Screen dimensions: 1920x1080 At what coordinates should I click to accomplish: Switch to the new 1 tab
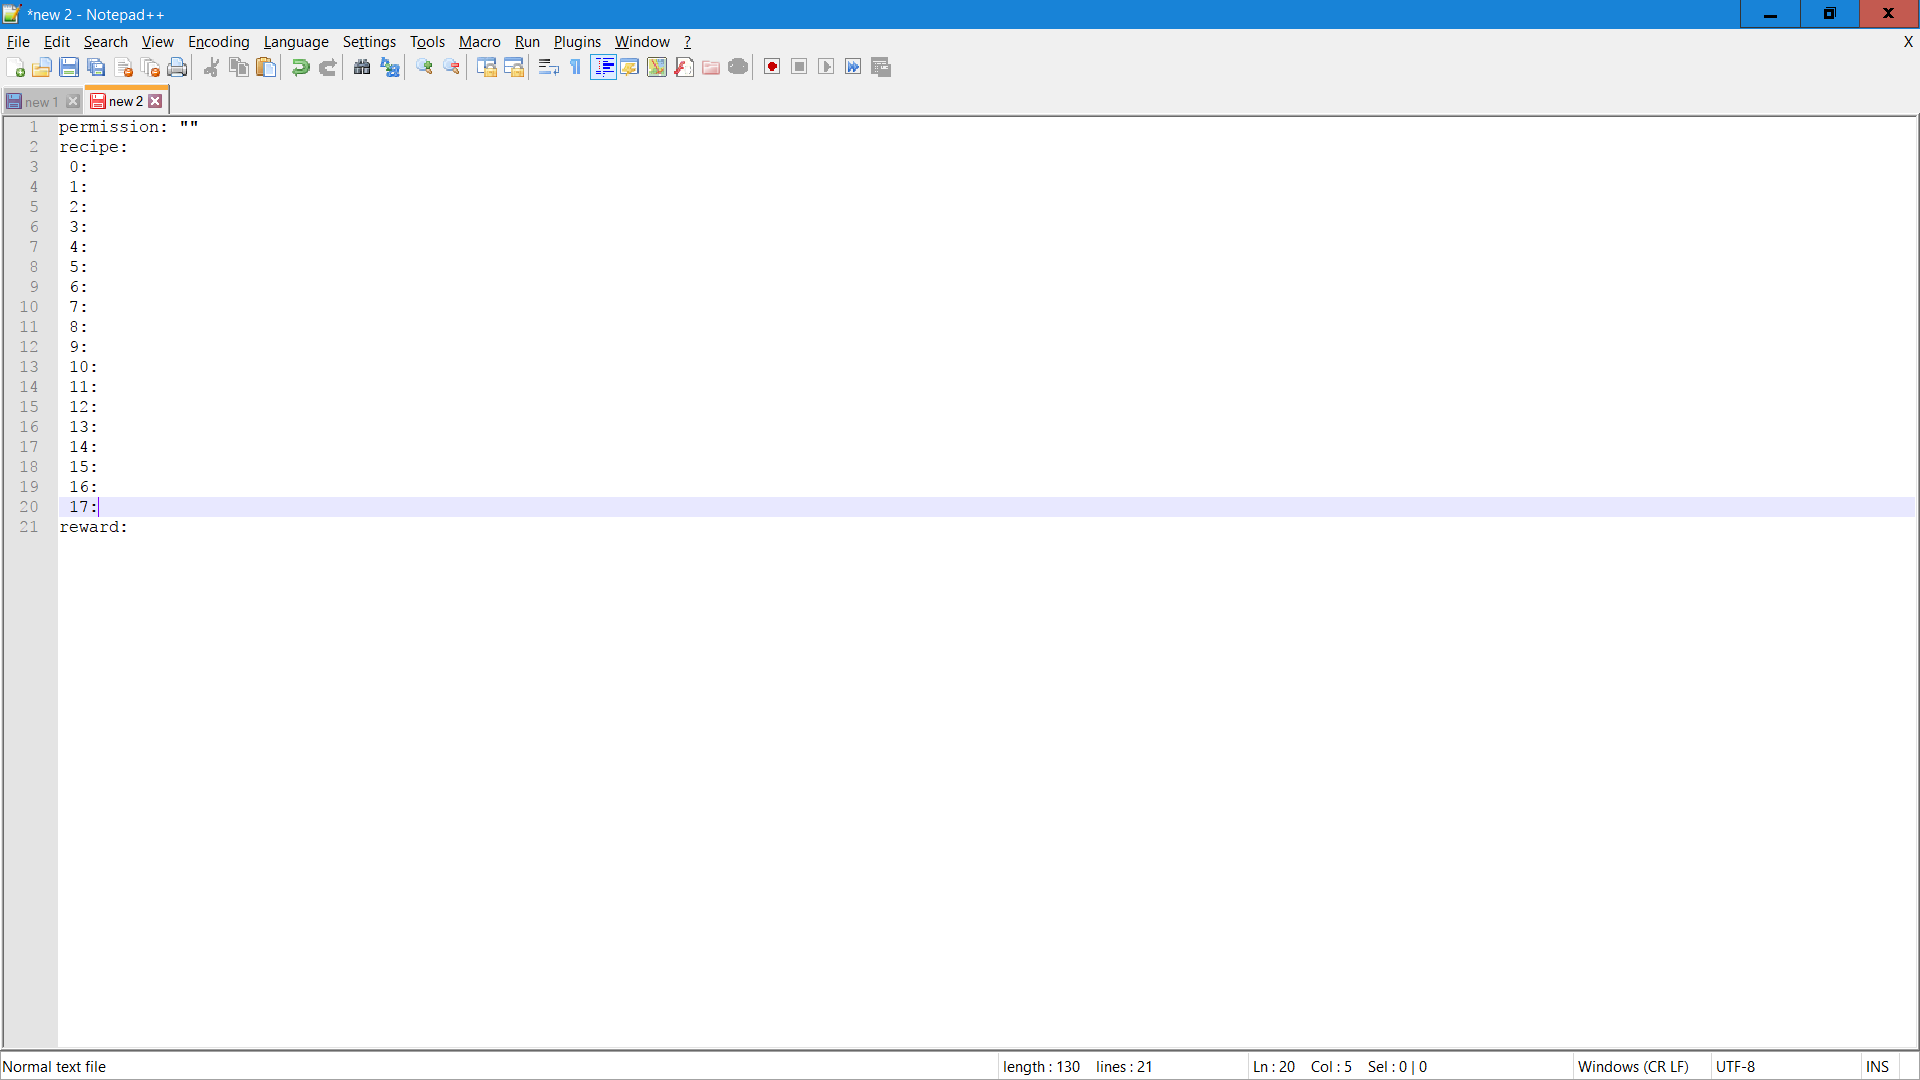click(x=41, y=102)
